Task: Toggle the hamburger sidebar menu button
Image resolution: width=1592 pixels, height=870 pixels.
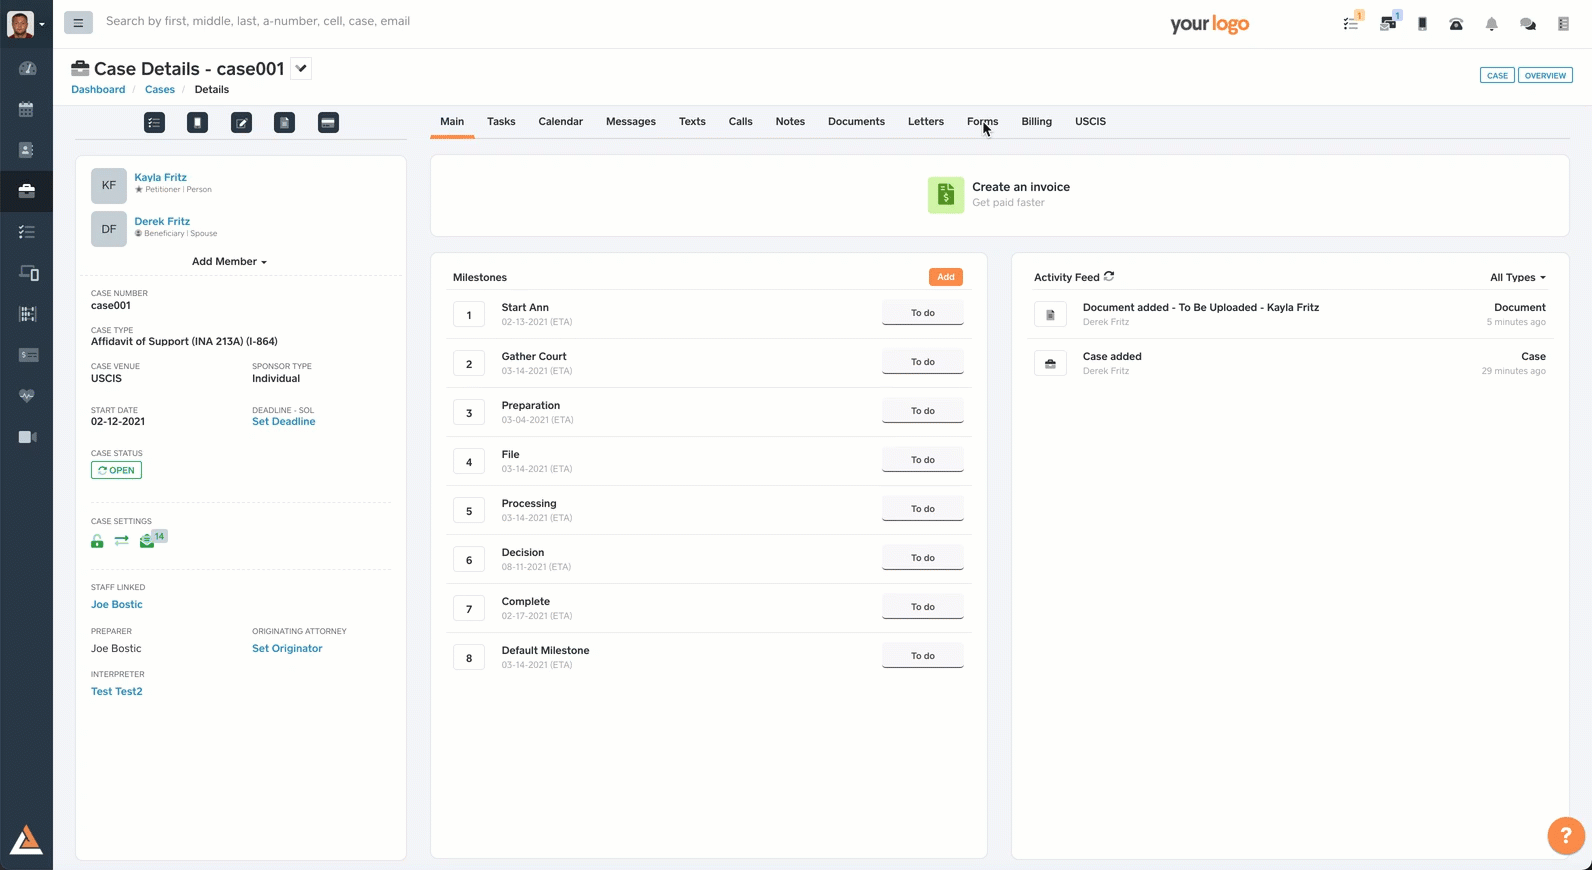Action: point(78,22)
